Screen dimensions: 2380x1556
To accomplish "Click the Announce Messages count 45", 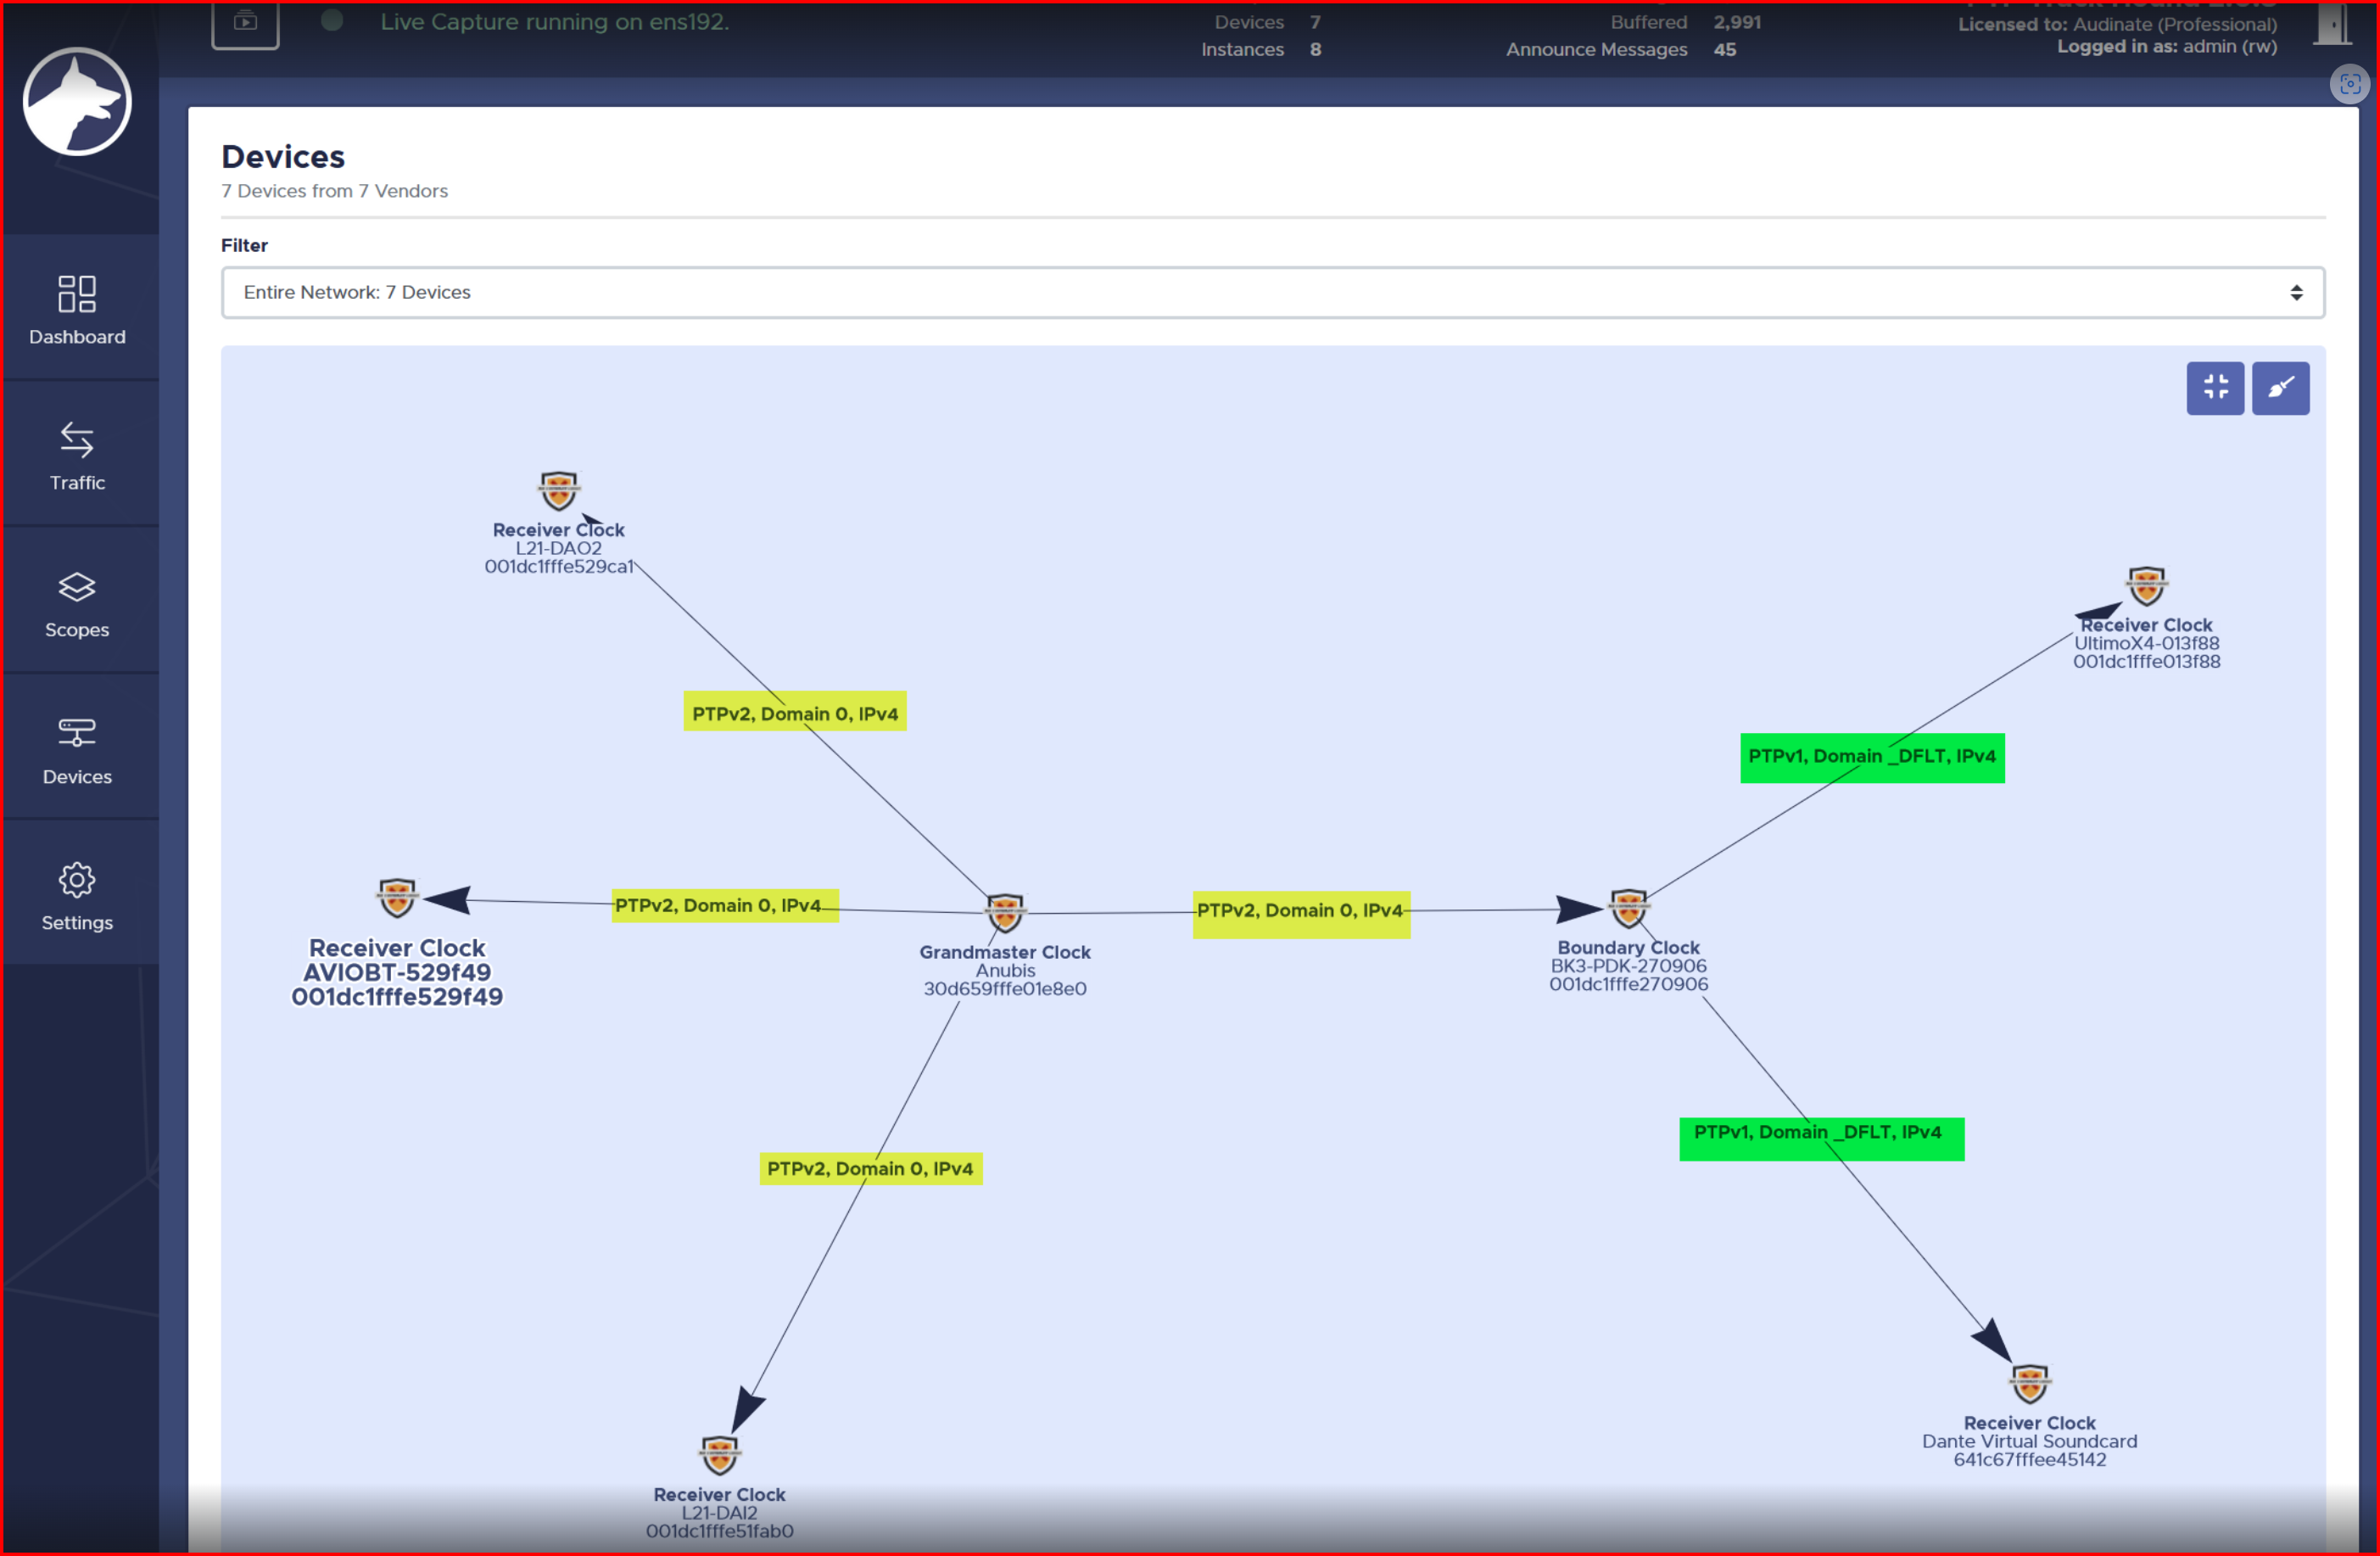I will (1724, 49).
